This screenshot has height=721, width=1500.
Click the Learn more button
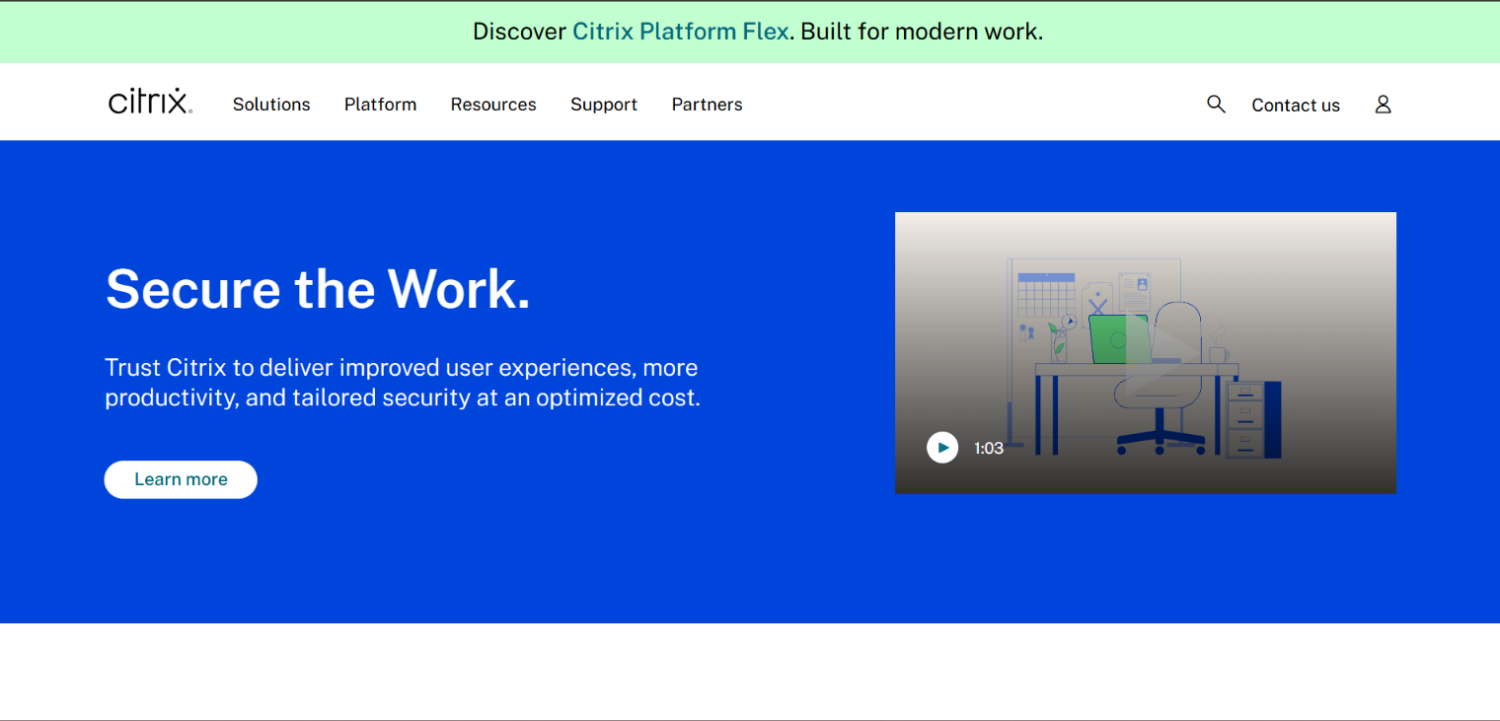[x=181, y=479]
